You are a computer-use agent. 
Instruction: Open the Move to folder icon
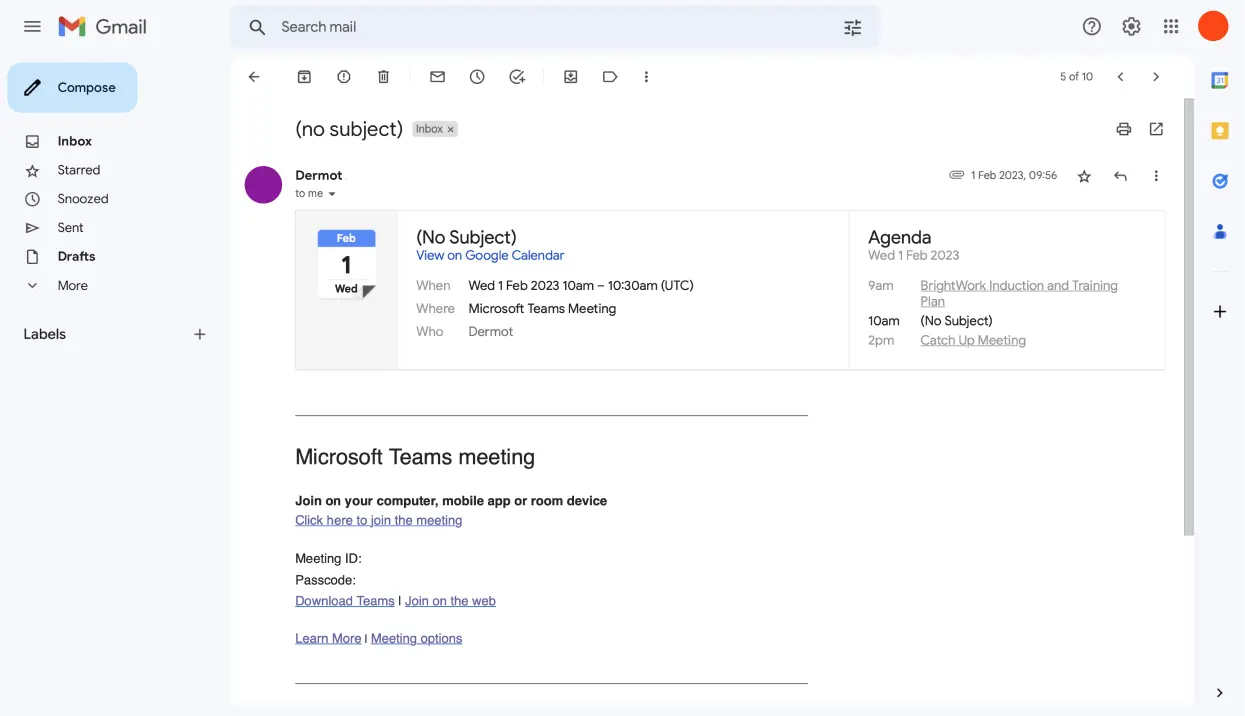[x=571, y=77]
